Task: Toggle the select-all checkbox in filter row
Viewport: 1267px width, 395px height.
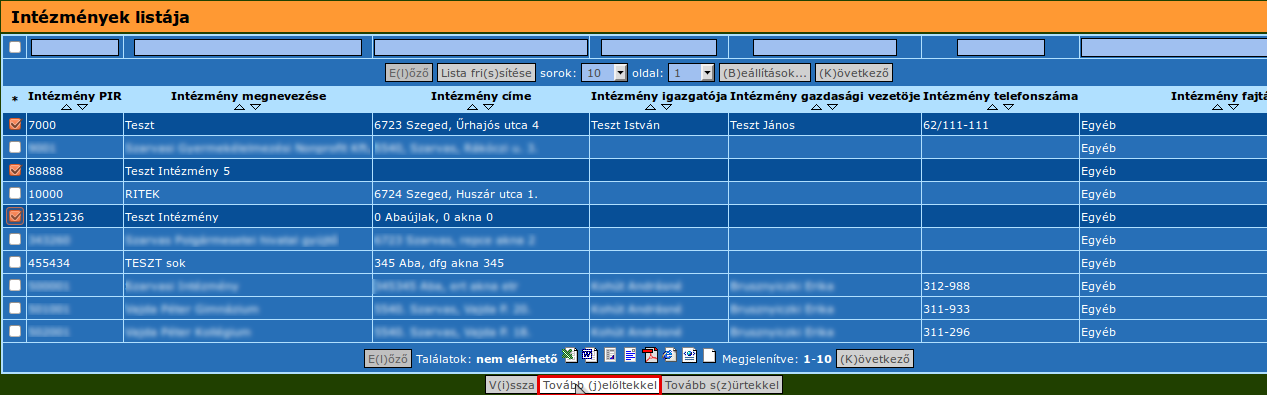Action: (x=14, y=47)
